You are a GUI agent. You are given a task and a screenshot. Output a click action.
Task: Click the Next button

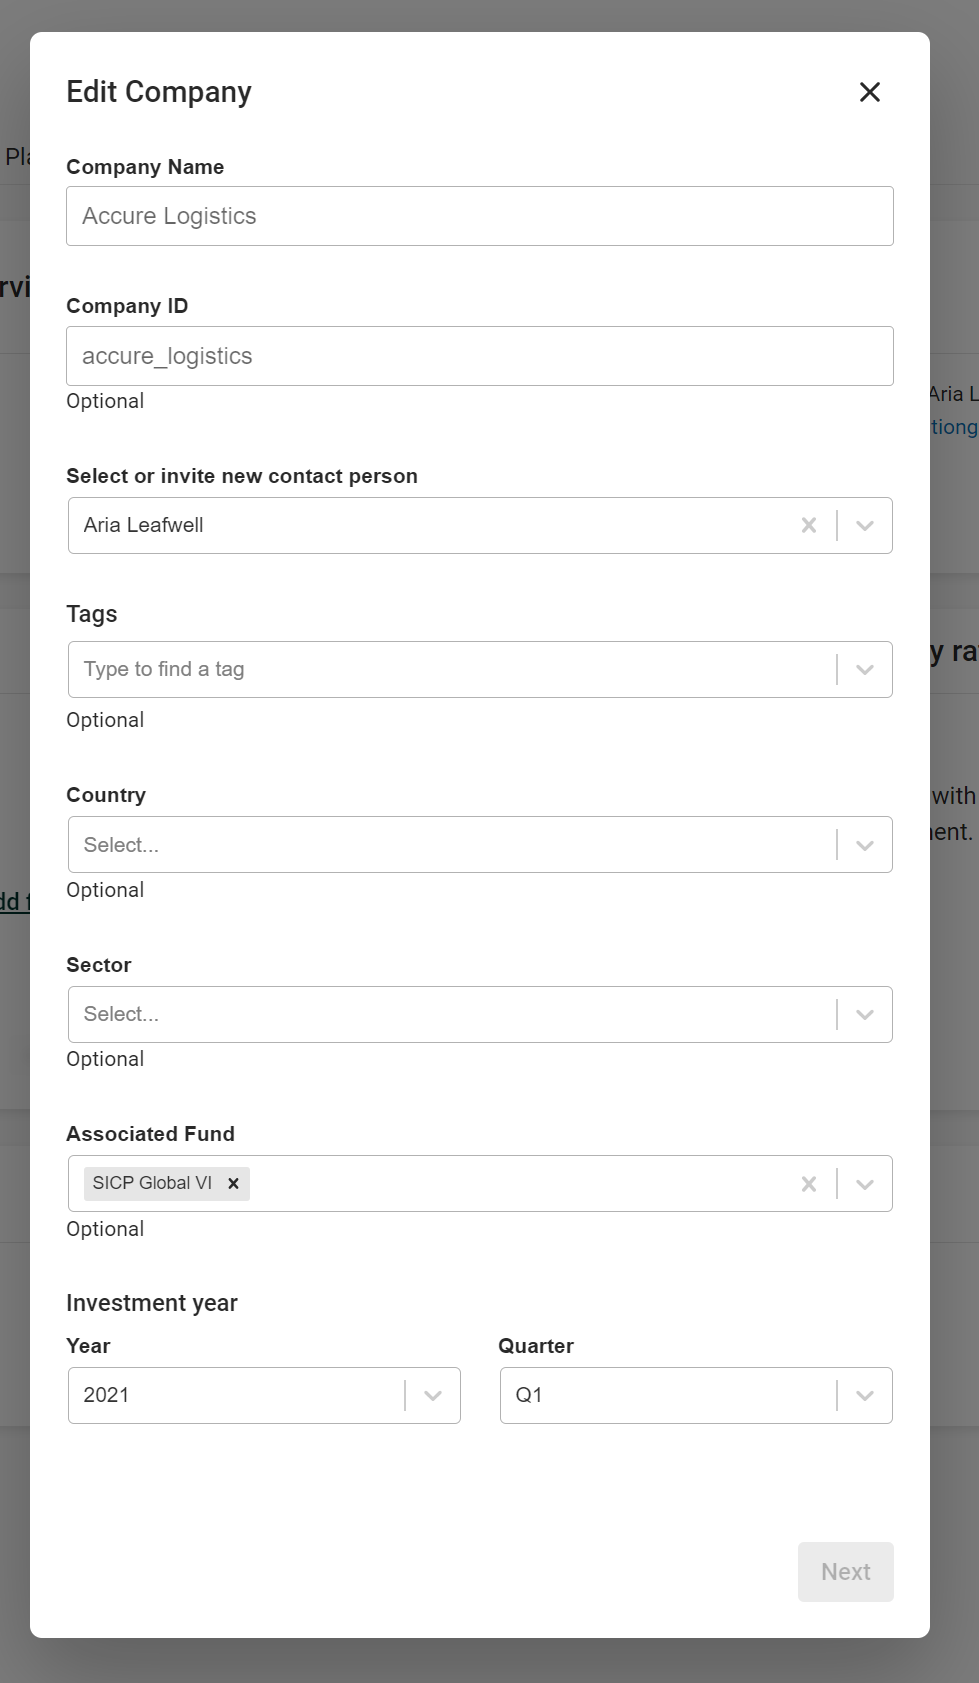coord(846,1572)
